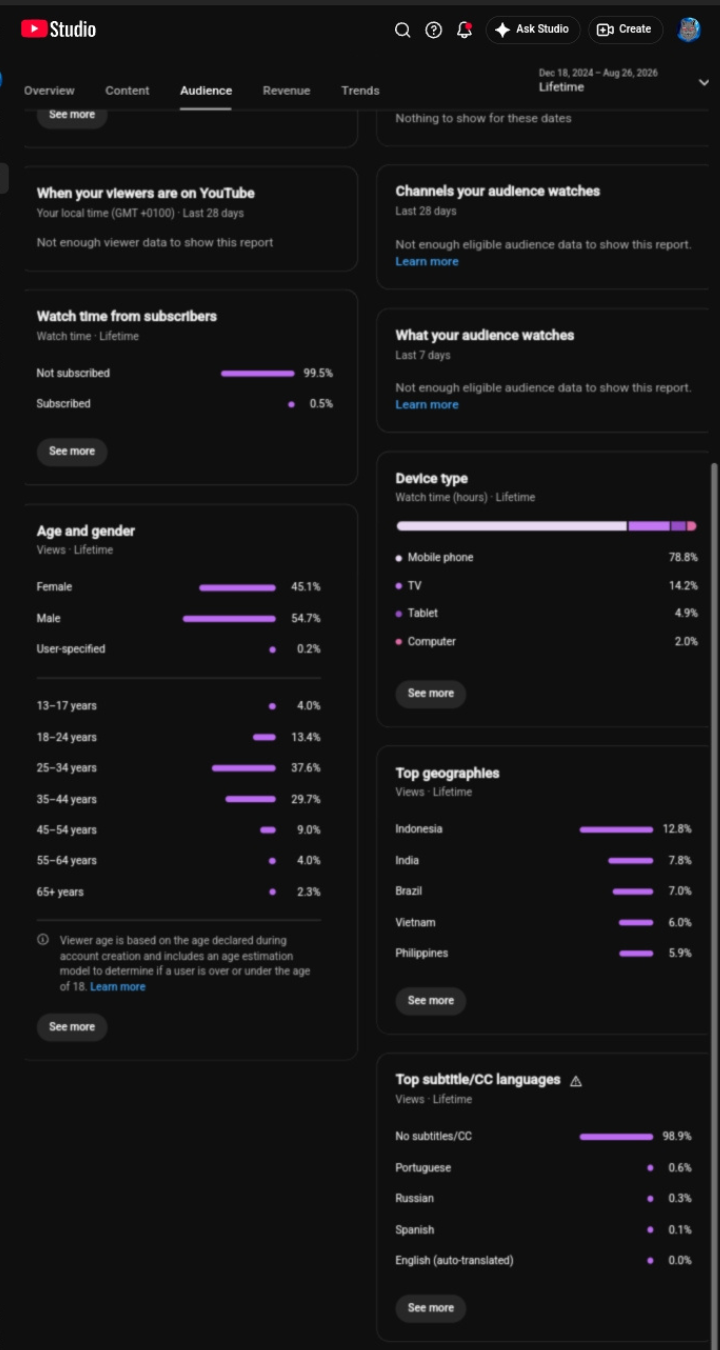Switch to the Overview tab
Image resolution: width=720 pixels, height=1350 pixels.
pos(49,90)
